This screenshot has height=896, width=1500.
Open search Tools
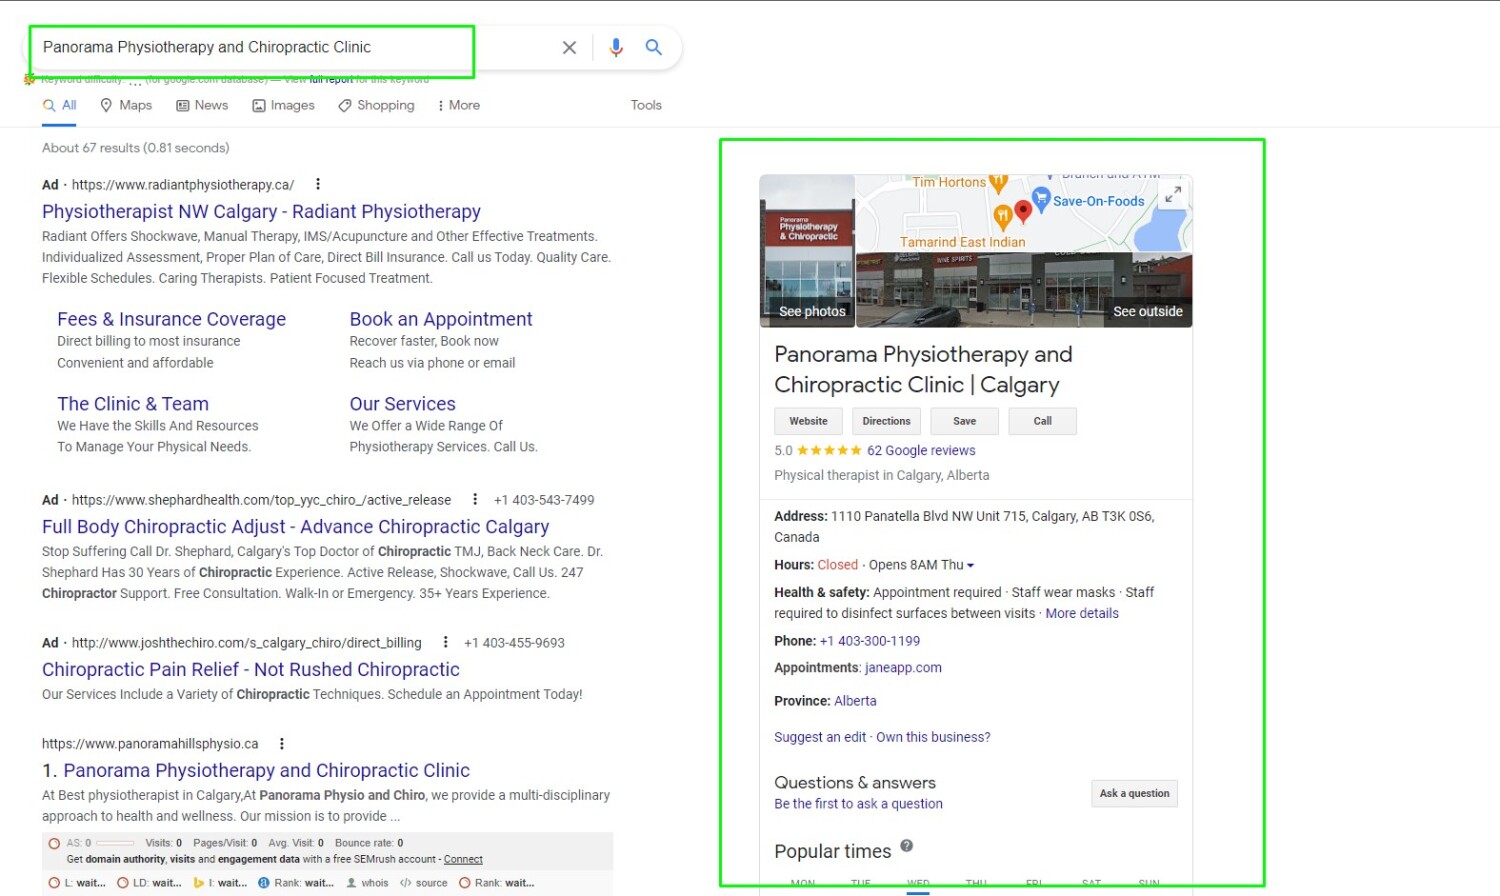[x=646, y=105]
